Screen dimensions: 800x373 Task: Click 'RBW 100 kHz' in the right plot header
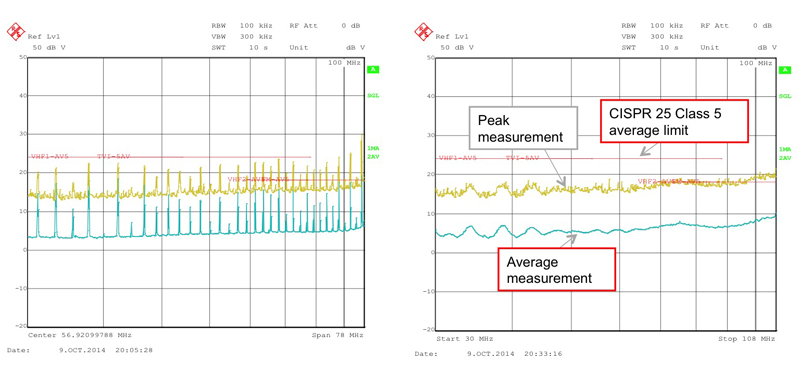(x=652, y=25)
